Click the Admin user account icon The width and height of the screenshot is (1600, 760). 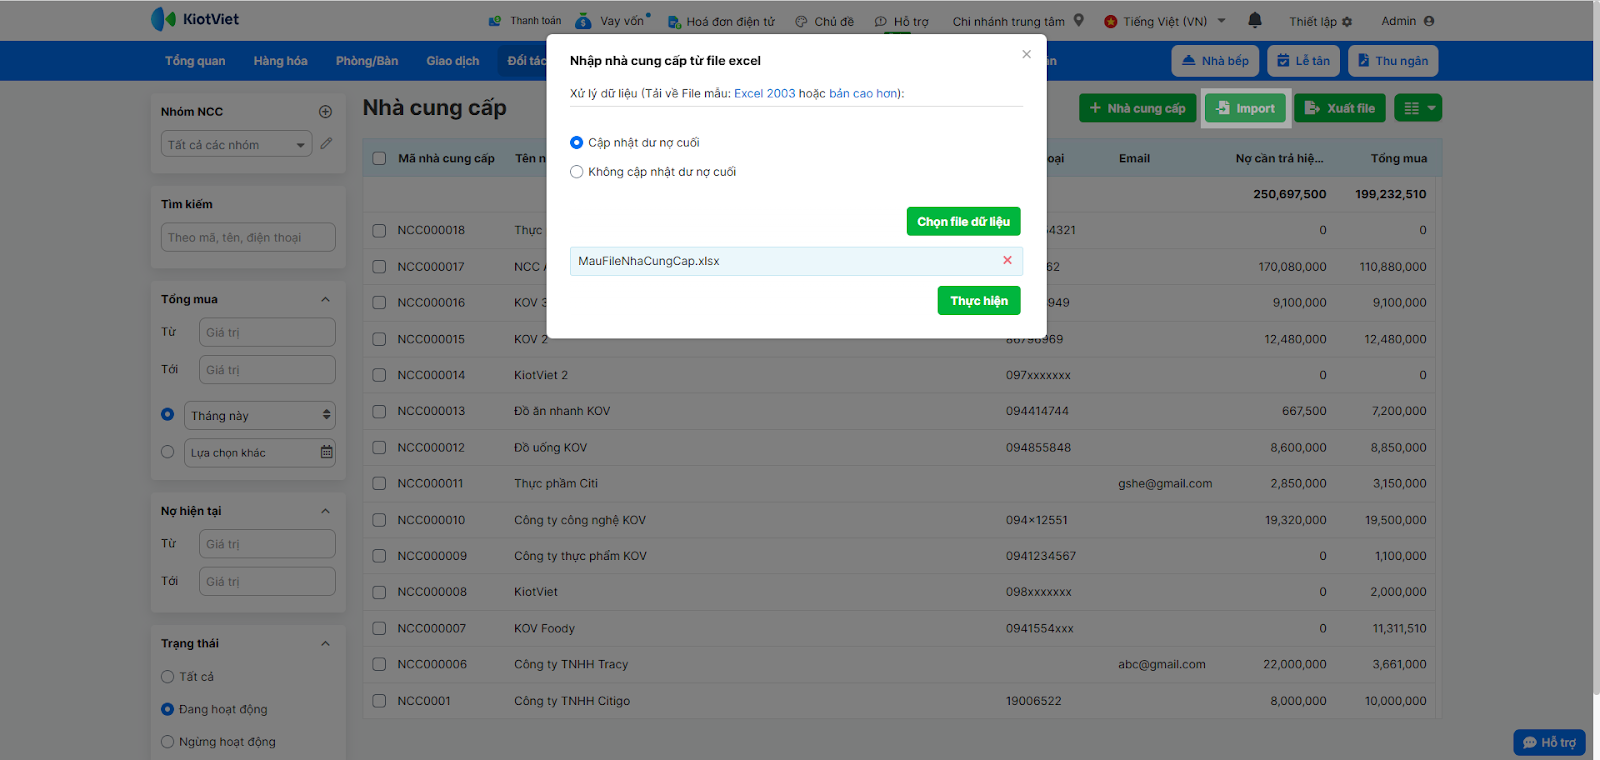pyautogui.click(x=1429, y=21)
